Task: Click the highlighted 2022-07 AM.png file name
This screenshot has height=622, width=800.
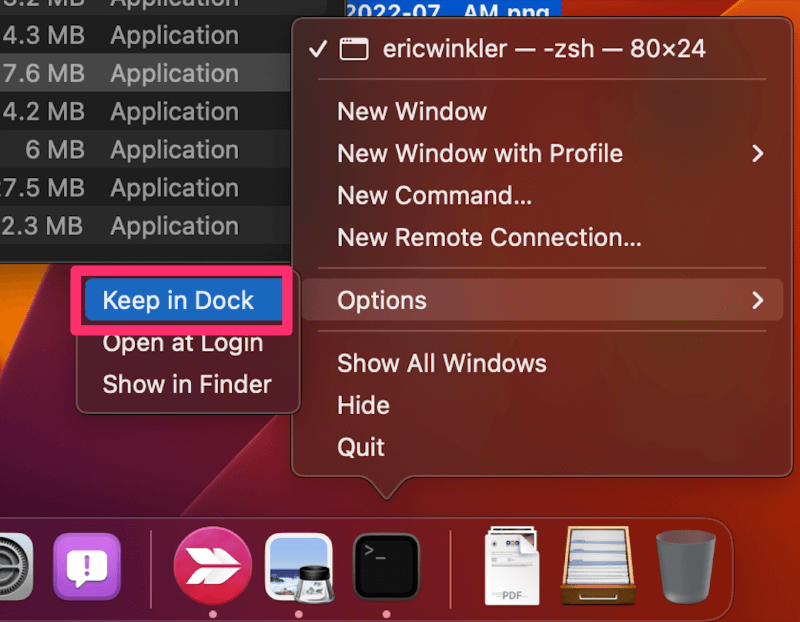Action: click(454, 8)
